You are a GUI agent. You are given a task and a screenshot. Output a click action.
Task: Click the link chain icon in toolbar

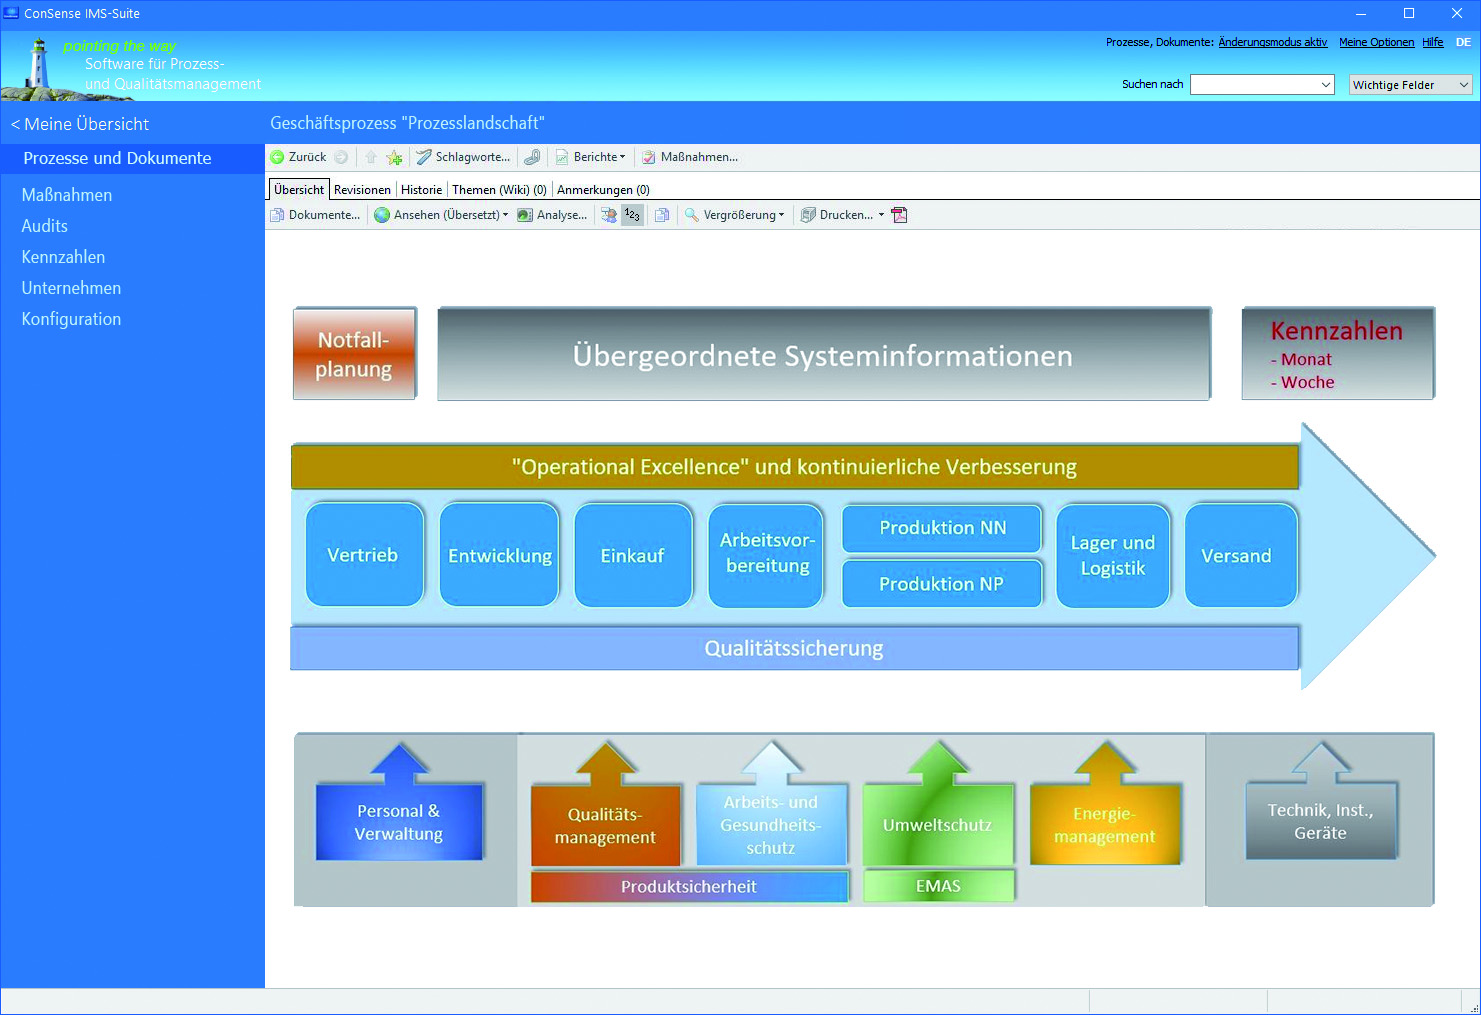tap(533, 157)
